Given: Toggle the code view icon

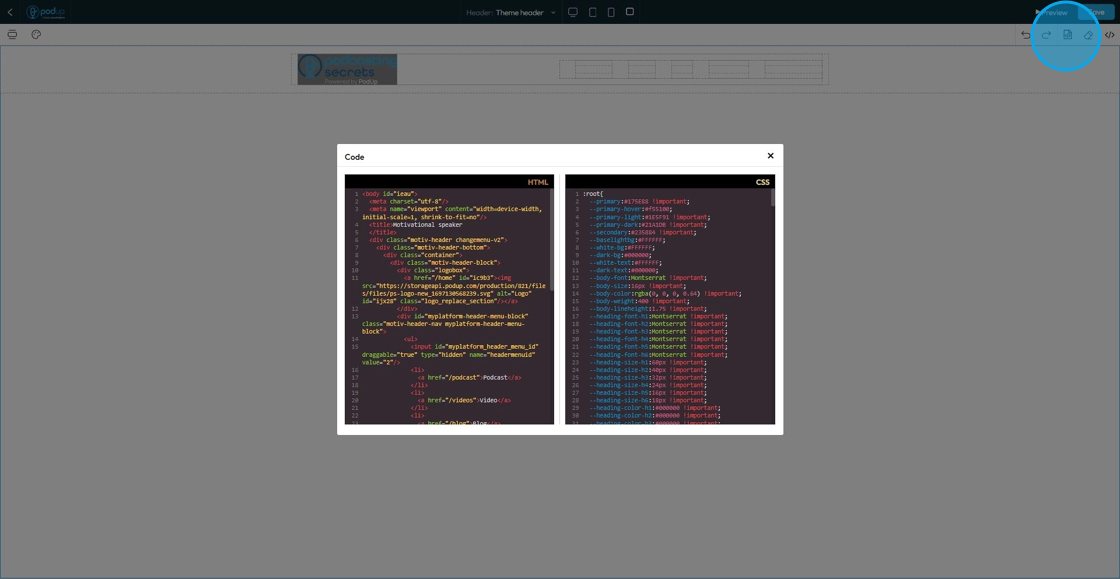Looking at the screenshot, I should (x=1109, y=35).
